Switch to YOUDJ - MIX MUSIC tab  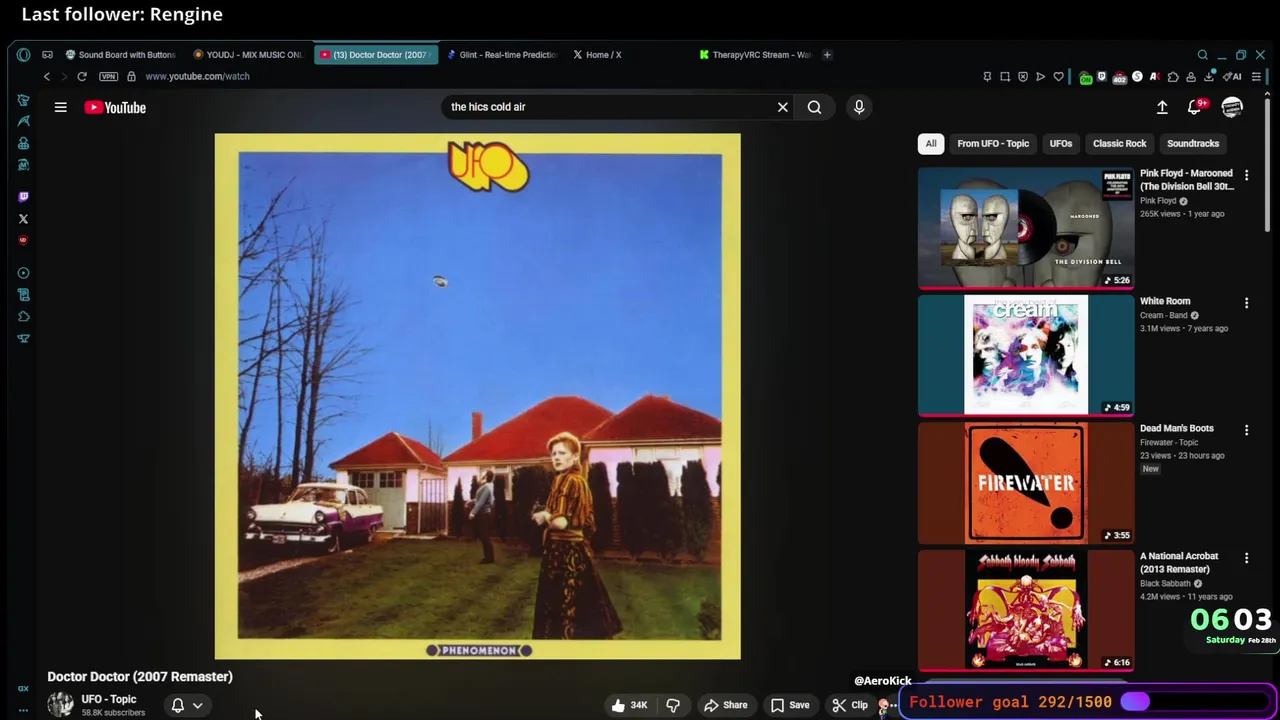248,55
